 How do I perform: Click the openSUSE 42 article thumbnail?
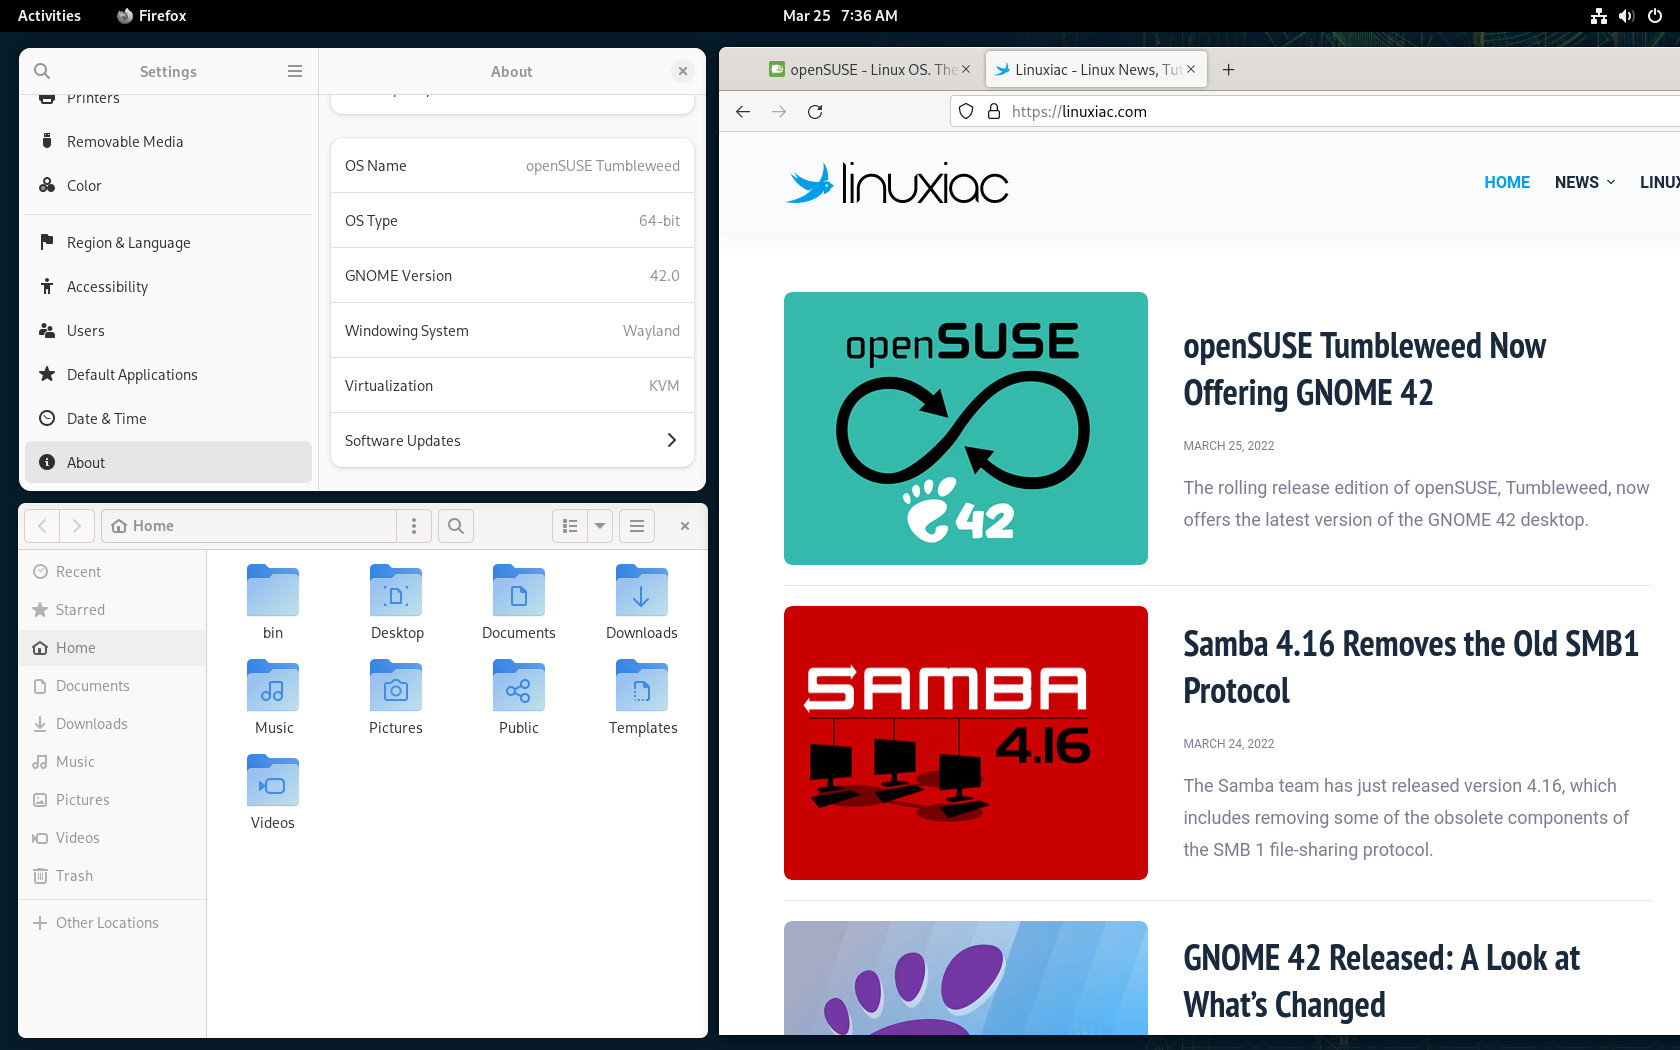coord(966,428)
